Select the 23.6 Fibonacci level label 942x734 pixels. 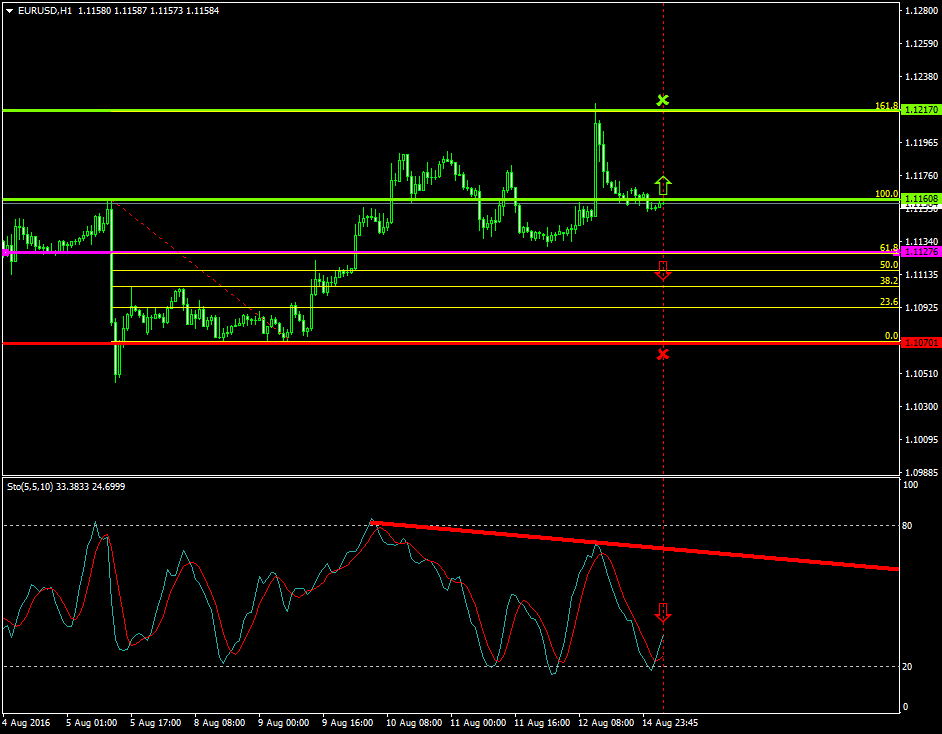(888, 301)
